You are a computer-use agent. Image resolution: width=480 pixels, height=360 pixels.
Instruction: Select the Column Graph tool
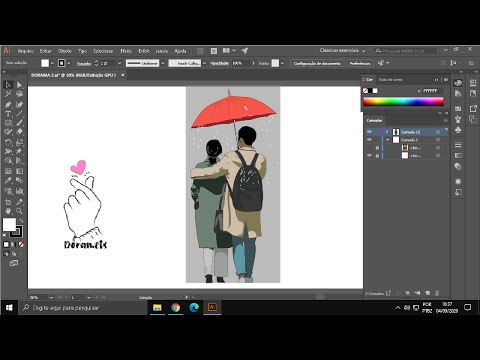pyautogui.click(x=19, y=191)
